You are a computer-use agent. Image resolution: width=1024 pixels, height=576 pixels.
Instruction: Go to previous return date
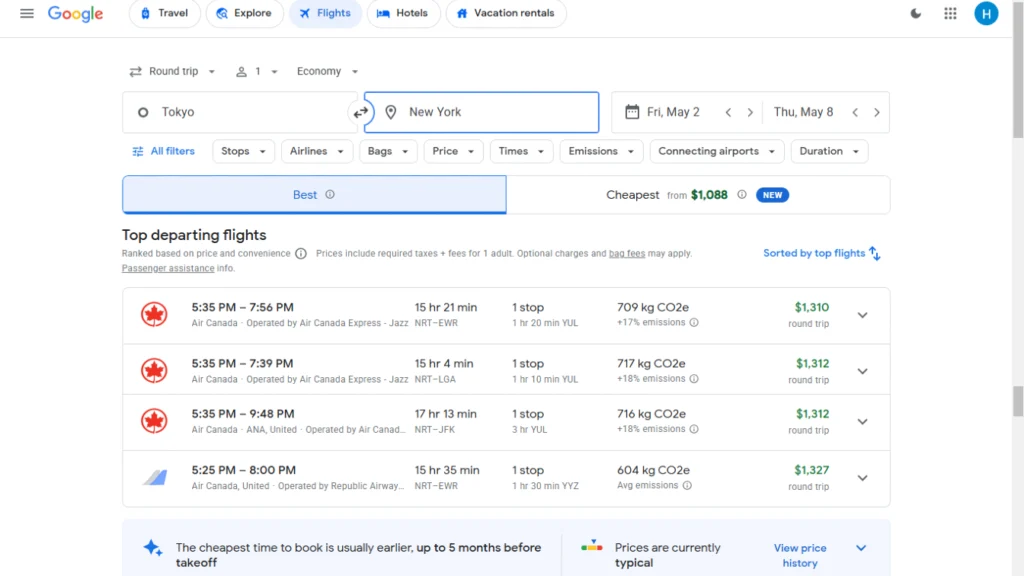point(855,112)
